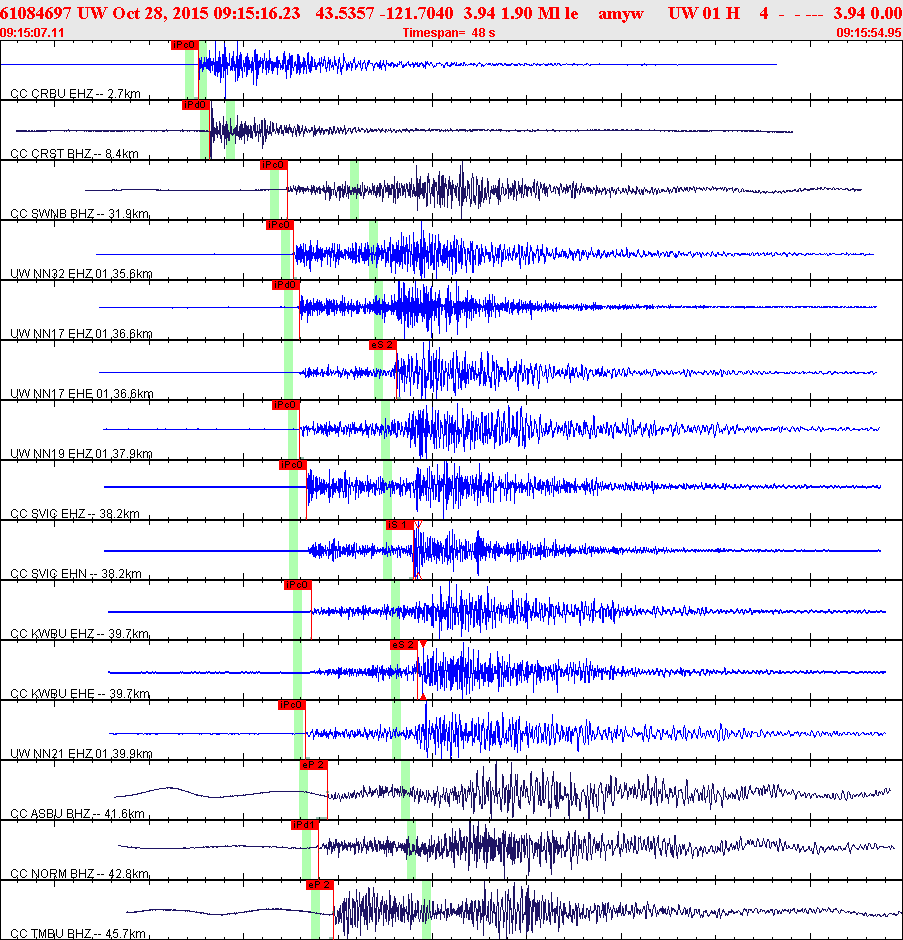Click the iPc0 pick marker on SWNB BHZ
This screenshot has width=903, height=940.
273,165
